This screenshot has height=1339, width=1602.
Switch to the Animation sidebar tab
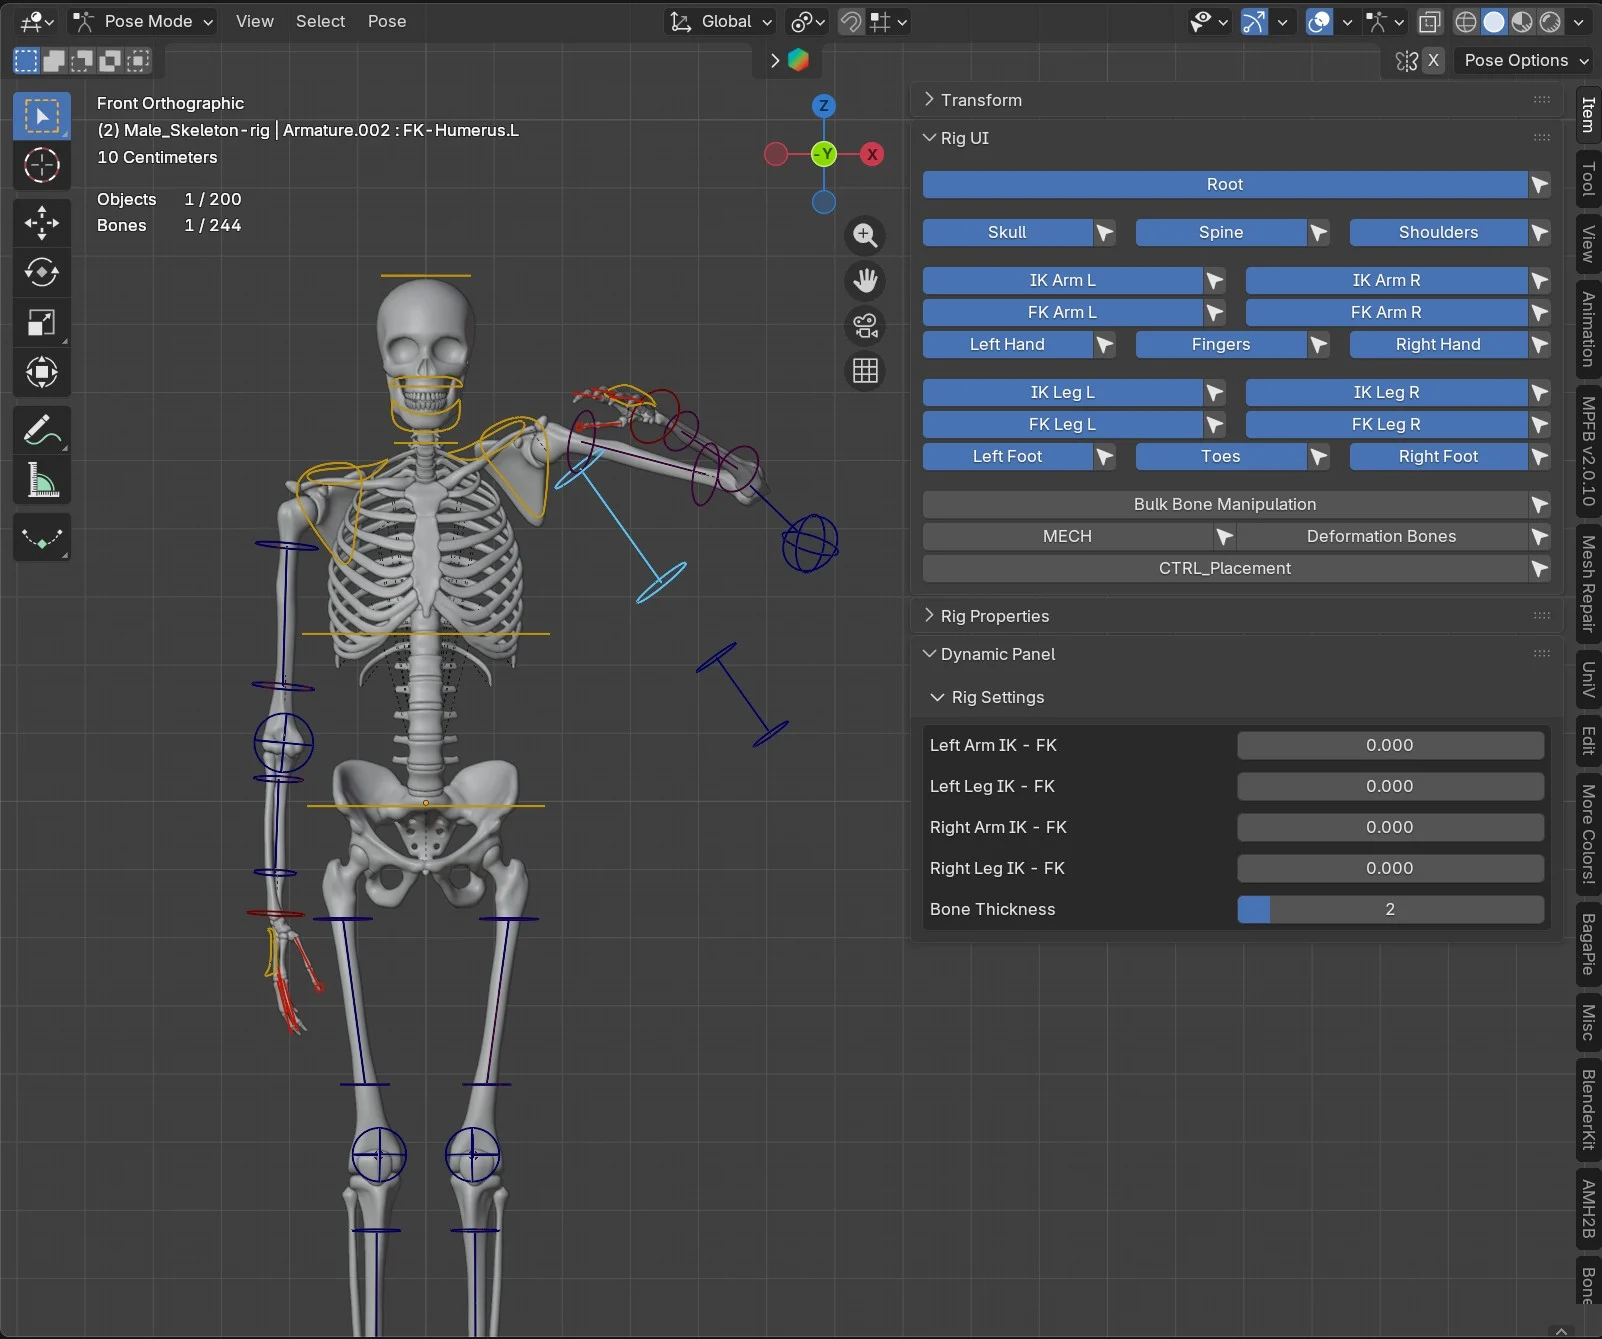click(1587, 329)
